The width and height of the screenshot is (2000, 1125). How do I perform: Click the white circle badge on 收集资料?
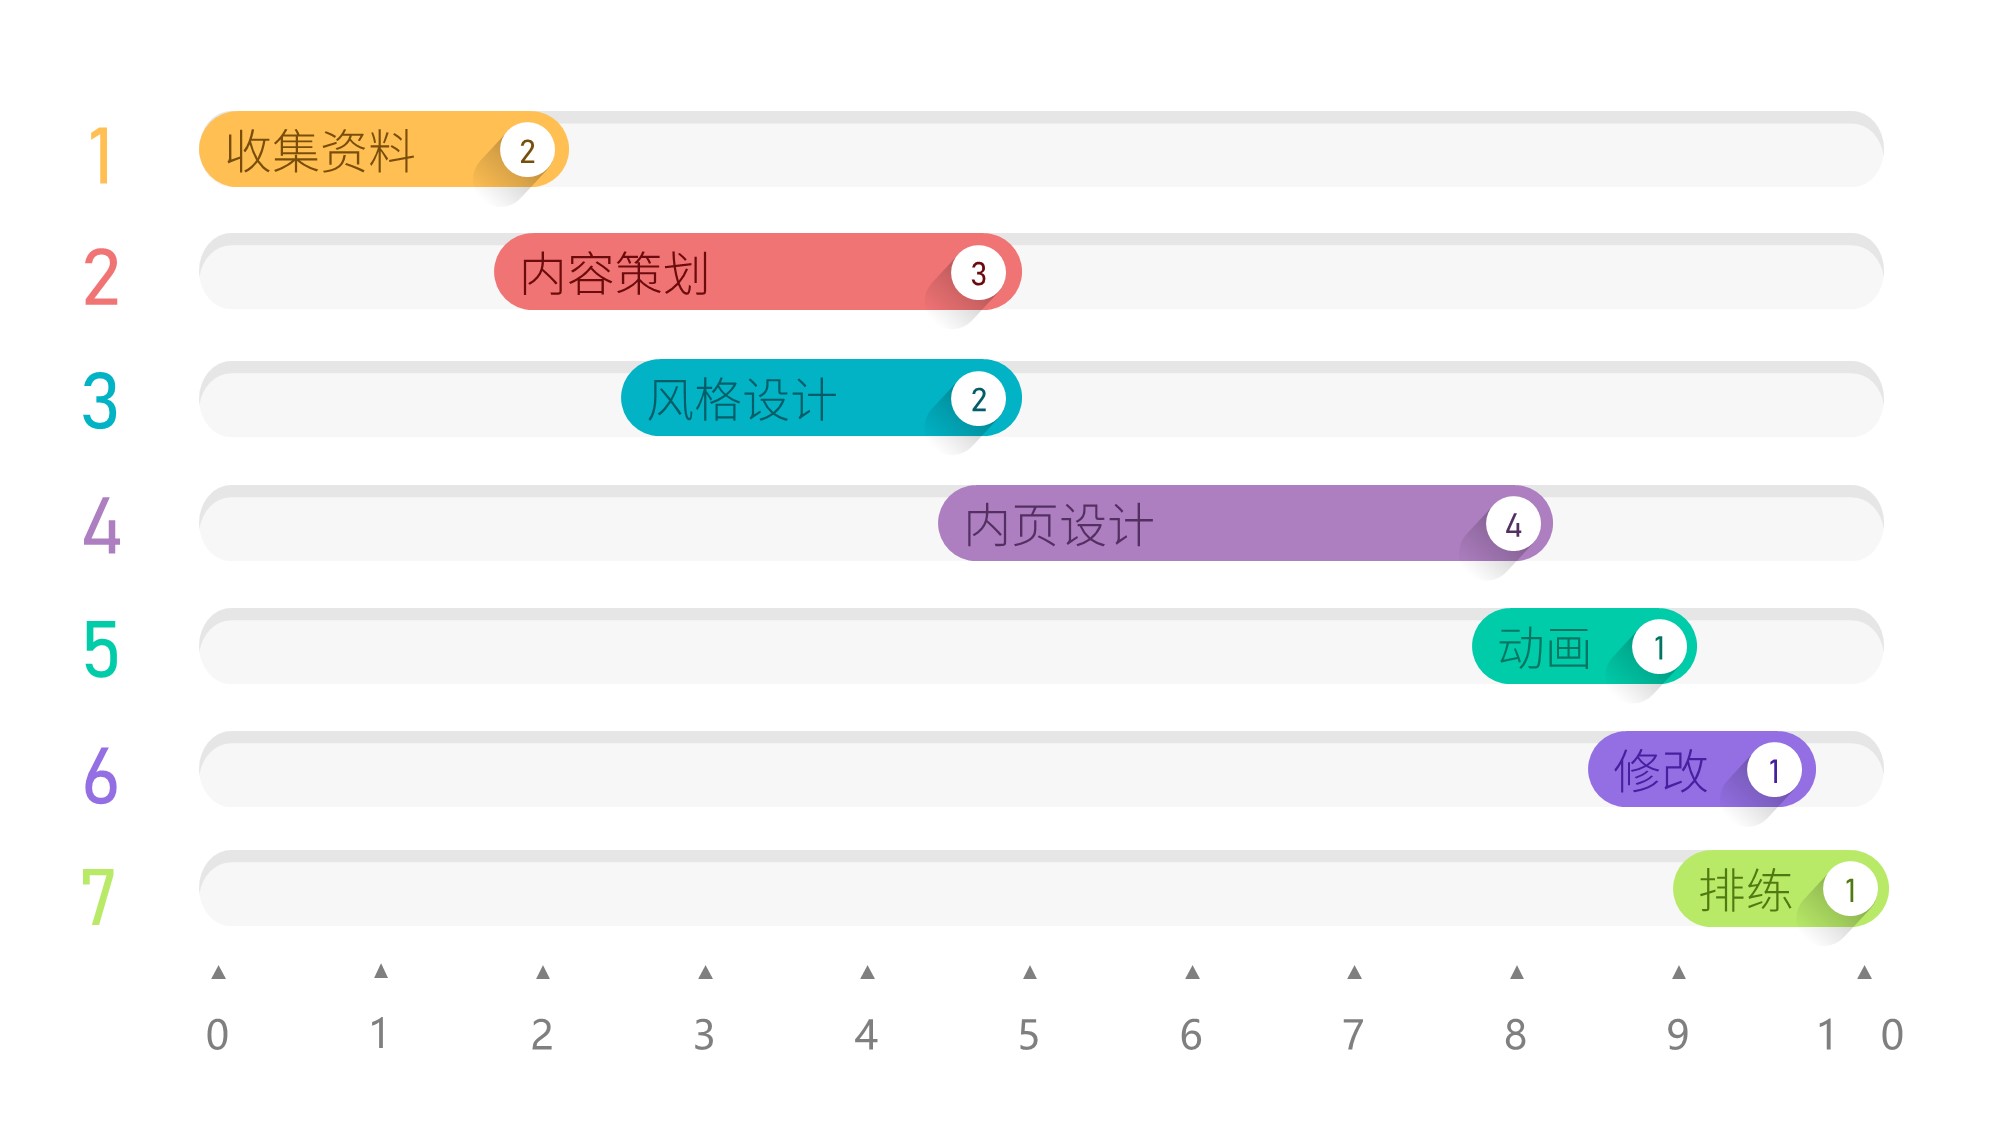coord(527,151)
